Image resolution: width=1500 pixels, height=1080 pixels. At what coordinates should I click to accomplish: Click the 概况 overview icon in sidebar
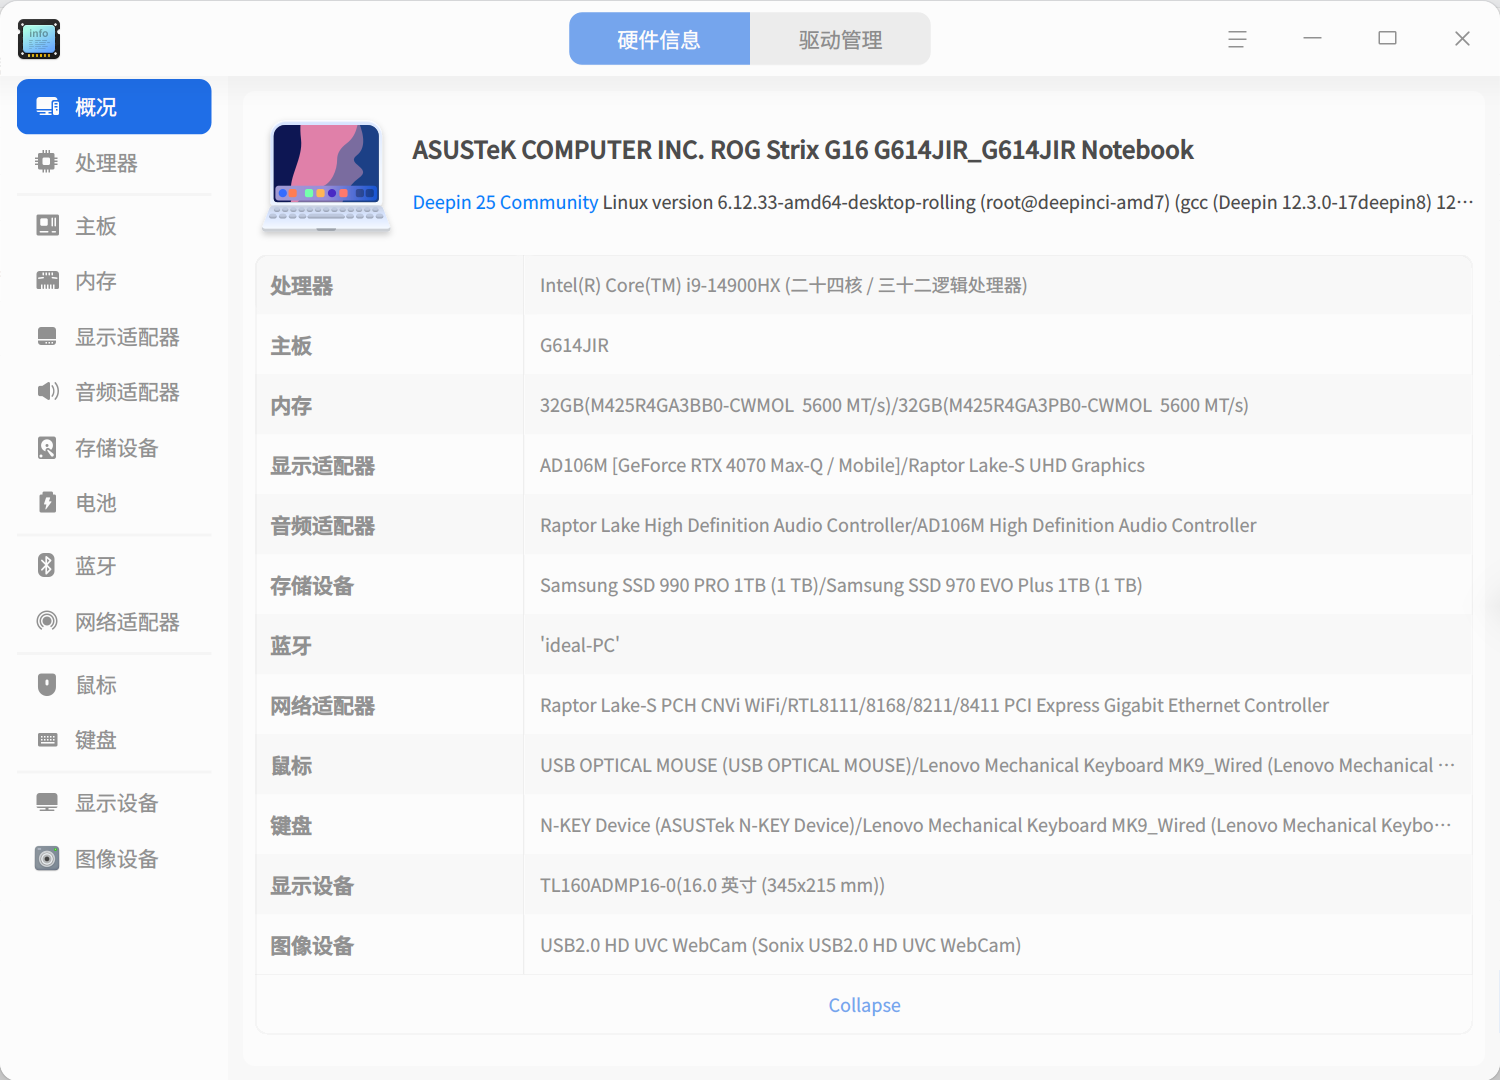(47, 106)
